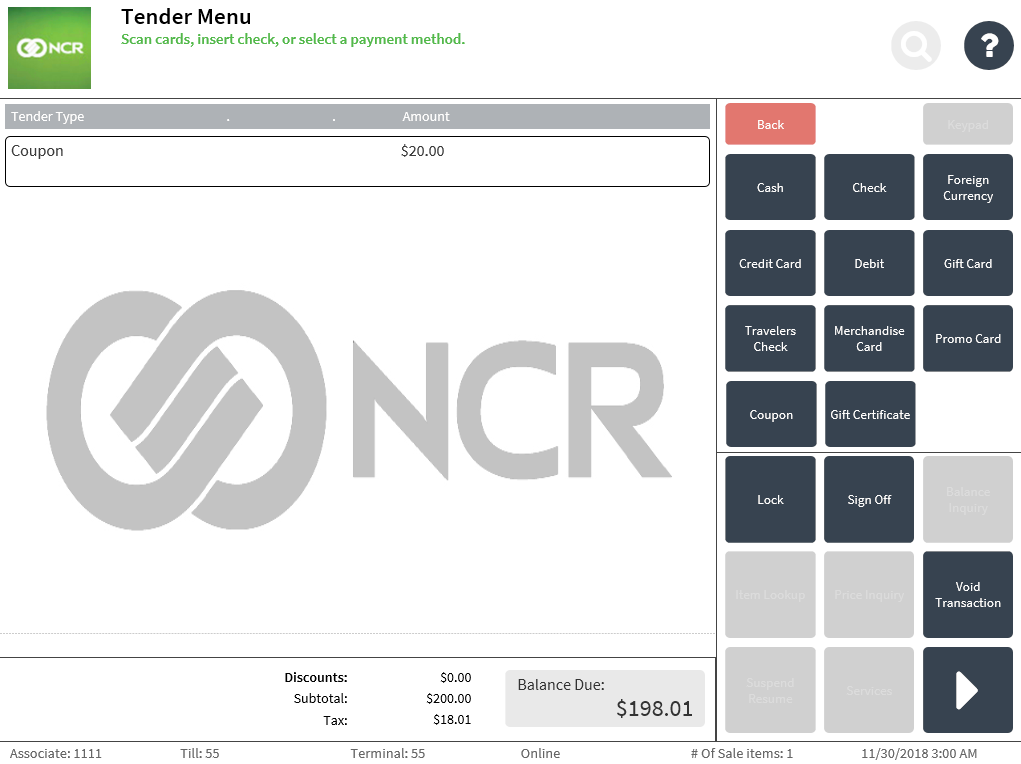The height and width of the screenshot is (764, 1021).
Task: Open Price Inquiry button
Action: 869,595
